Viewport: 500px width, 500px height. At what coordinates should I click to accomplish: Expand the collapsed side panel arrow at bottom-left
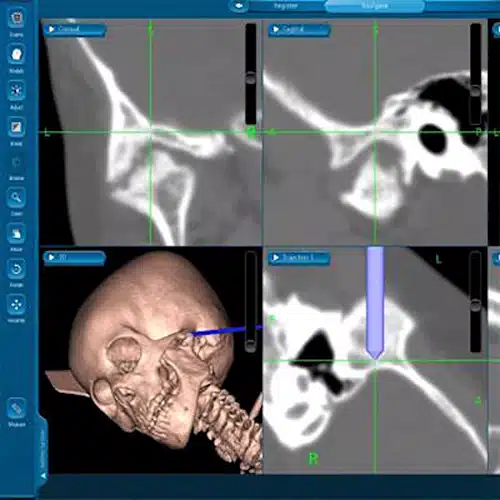click(x=44, y=476)
